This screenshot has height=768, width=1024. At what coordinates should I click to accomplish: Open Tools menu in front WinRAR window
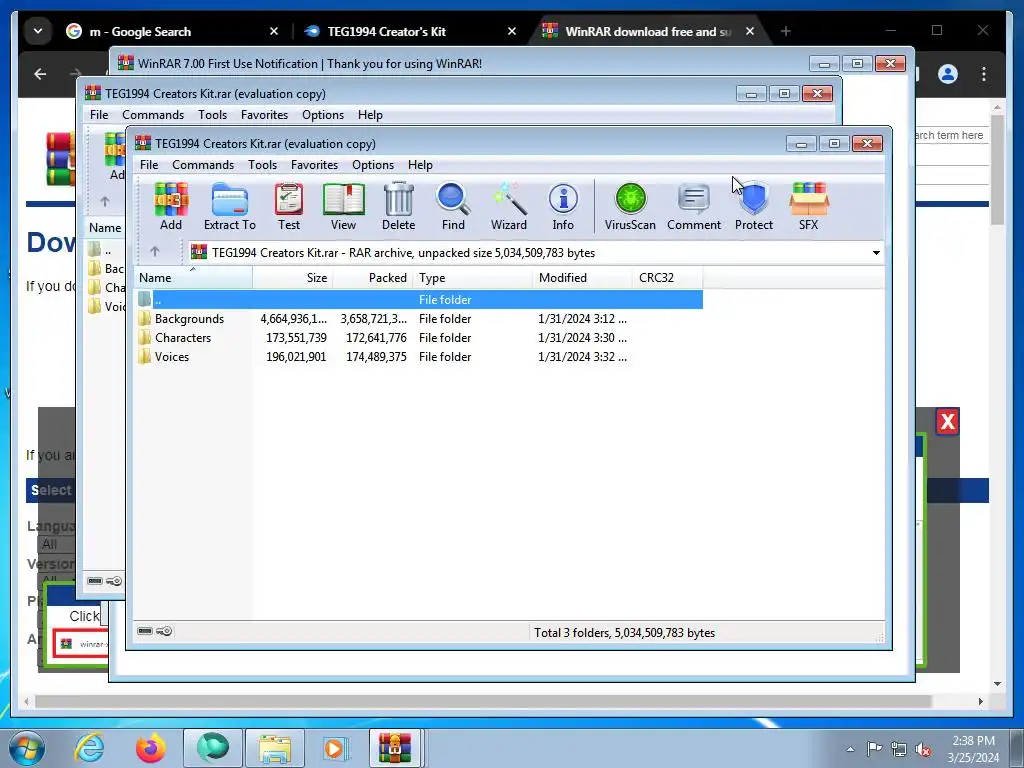pos(263,165)
